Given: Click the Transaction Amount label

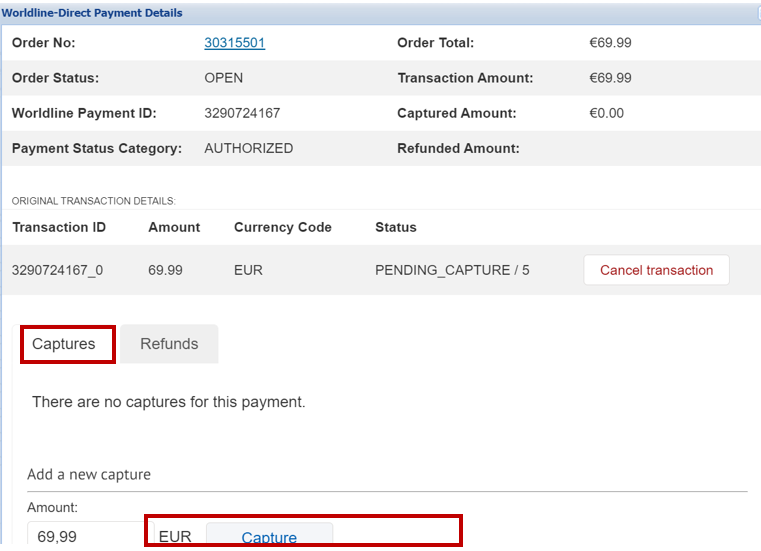Looking at the screenshot, I should click(465, 78).
